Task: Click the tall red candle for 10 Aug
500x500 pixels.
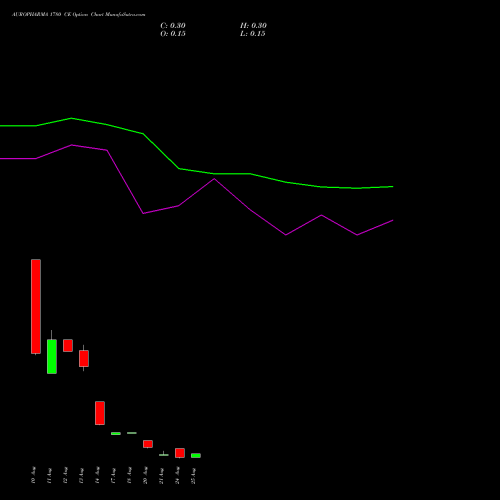Action: click(36, 307)
